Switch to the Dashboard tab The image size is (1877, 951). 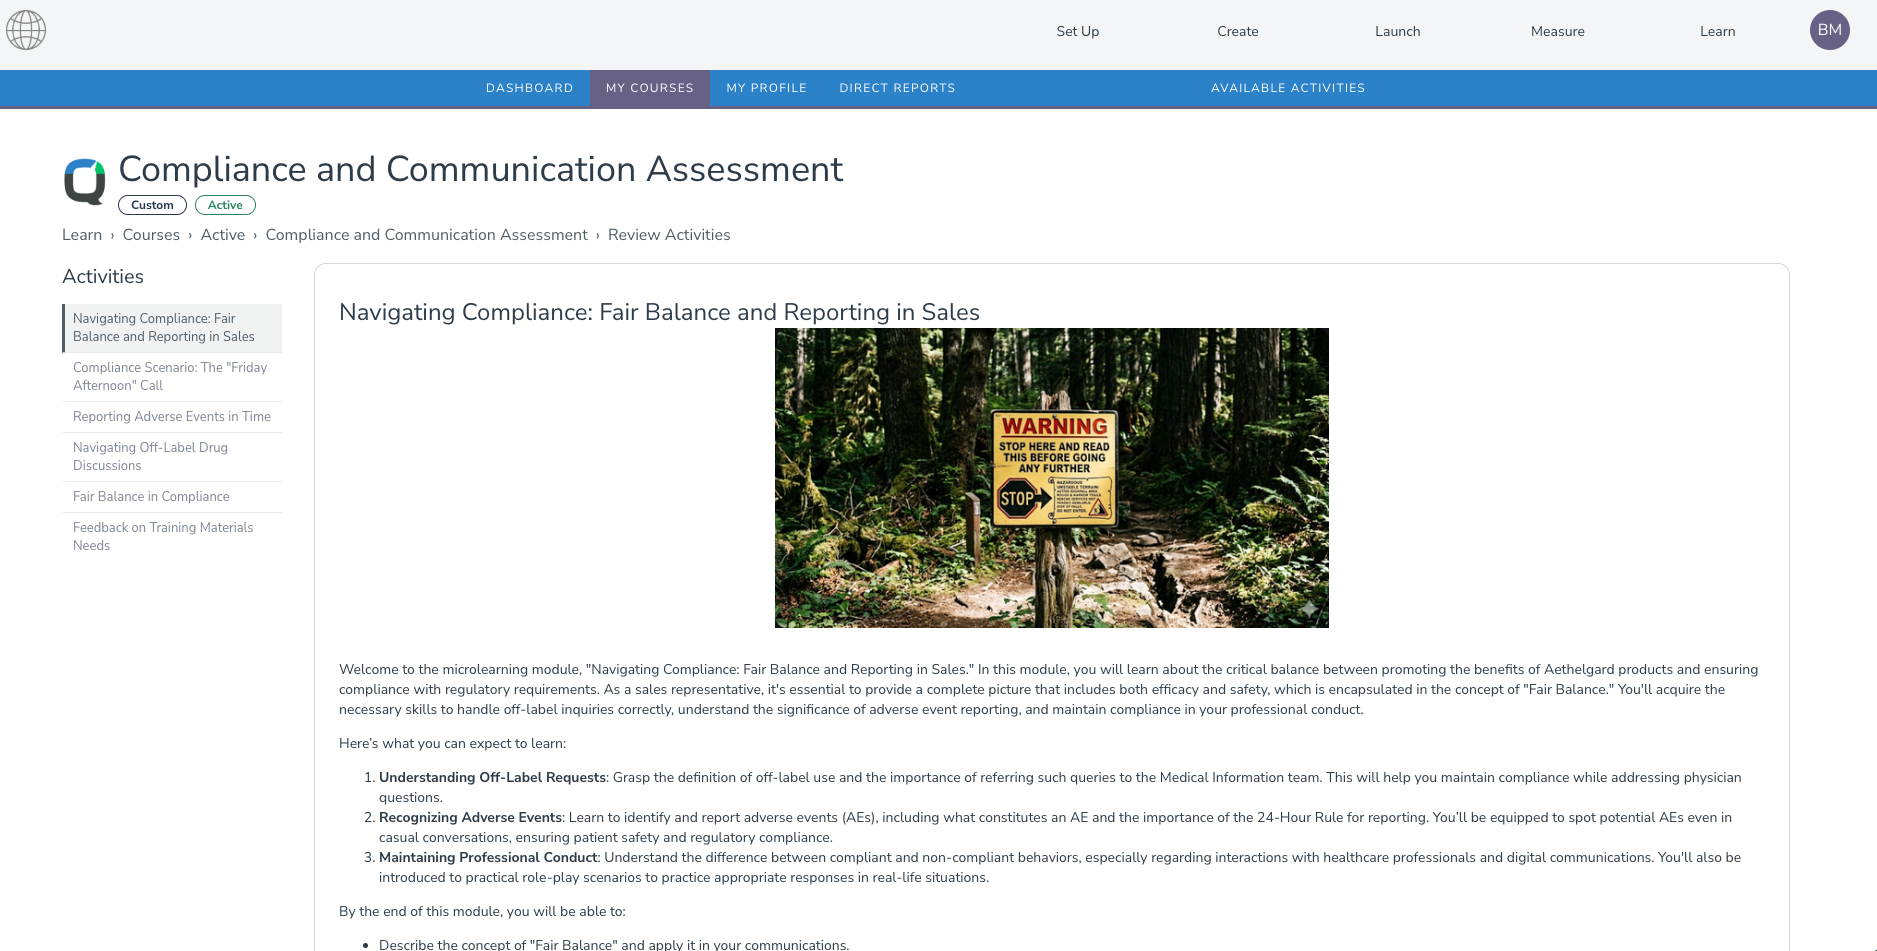pyautogui.click(x=529, y=88)
